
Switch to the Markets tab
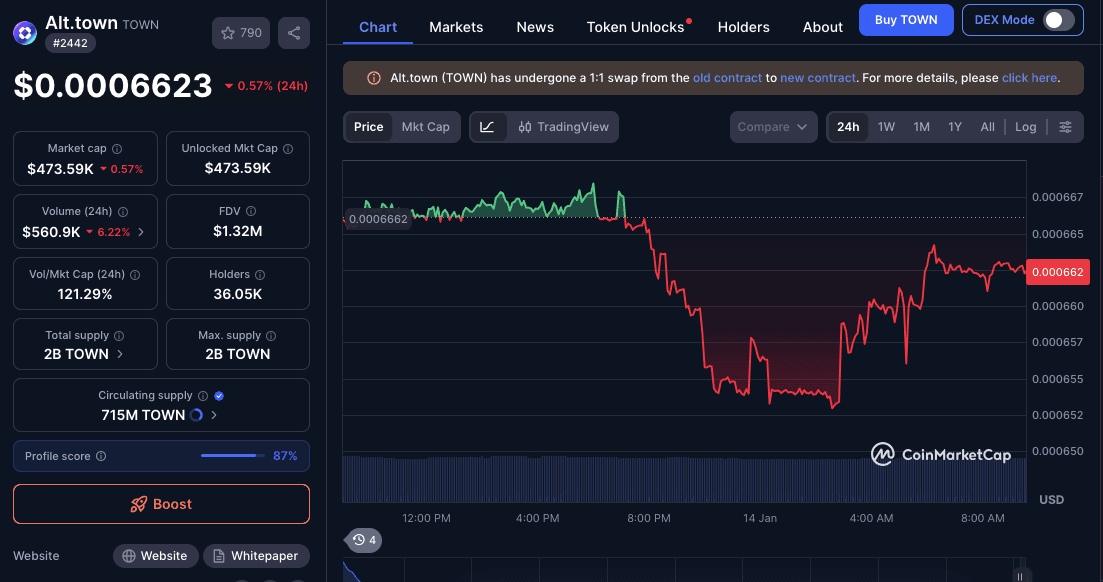[456, 27]
